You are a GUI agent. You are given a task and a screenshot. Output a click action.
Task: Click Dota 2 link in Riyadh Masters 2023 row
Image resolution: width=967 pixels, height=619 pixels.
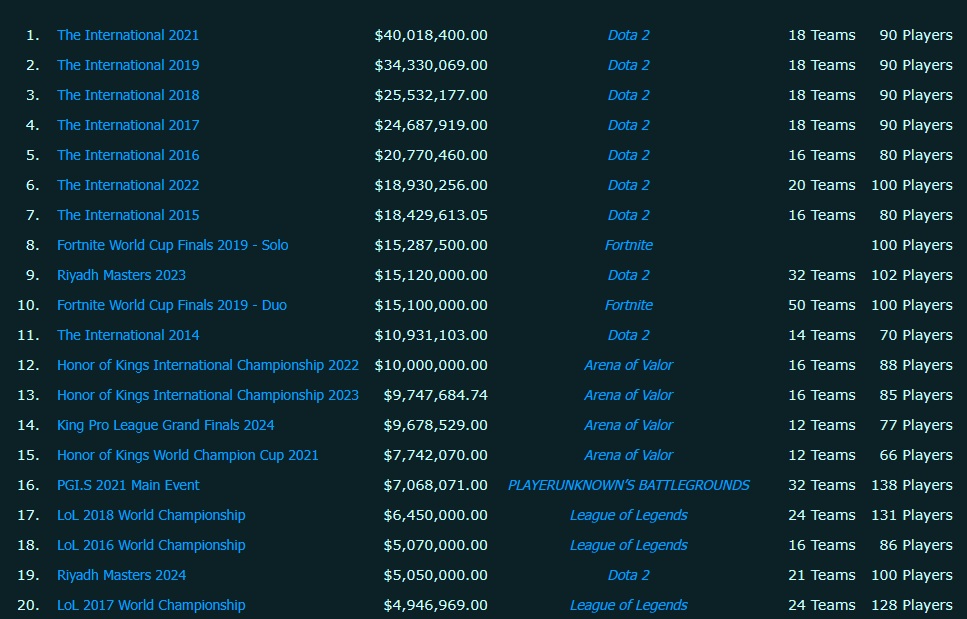click(x=628, y=275)
